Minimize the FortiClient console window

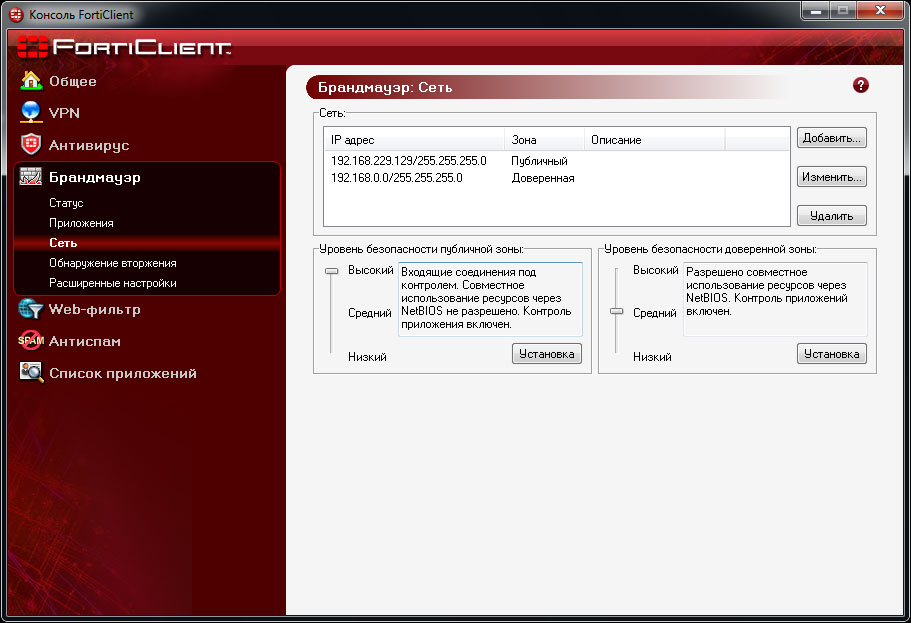(x=816, y=10)
